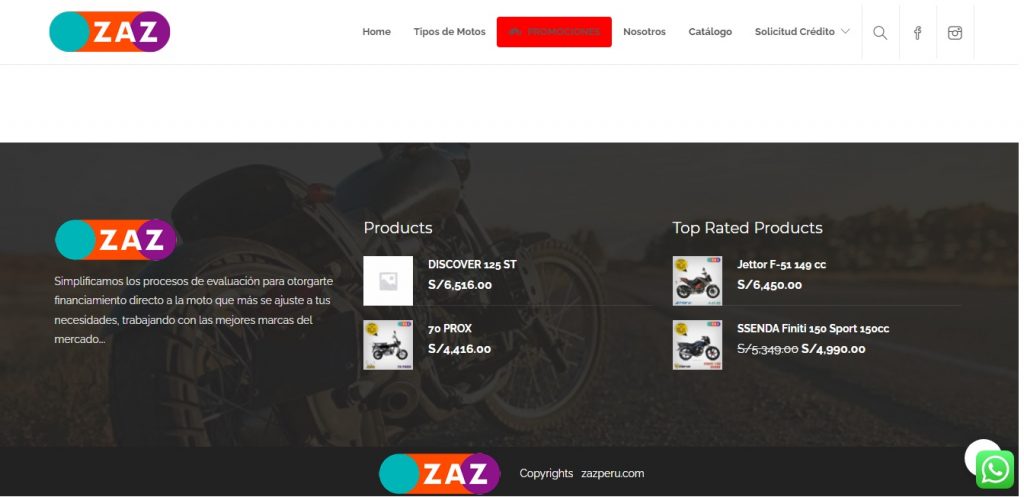This screenshot has width=1024, height=497.
Task: Open the DISCOVER 125 ST product link
Action: pyautogui.click(x=472, y=265)
